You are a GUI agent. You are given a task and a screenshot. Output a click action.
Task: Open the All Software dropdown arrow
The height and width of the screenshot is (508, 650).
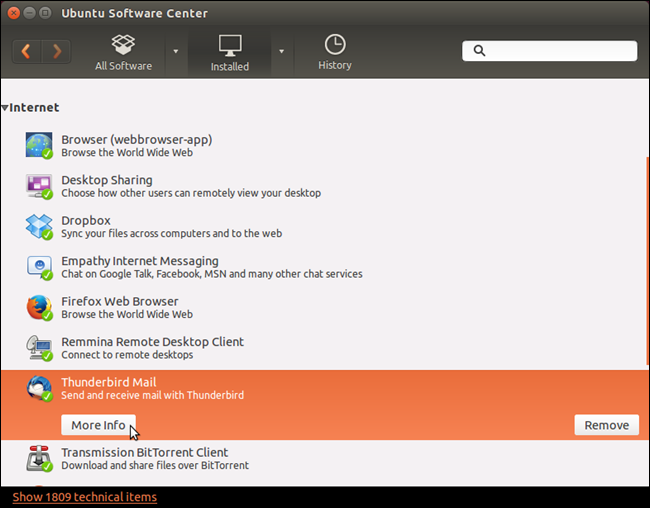[x=176, y=51]
